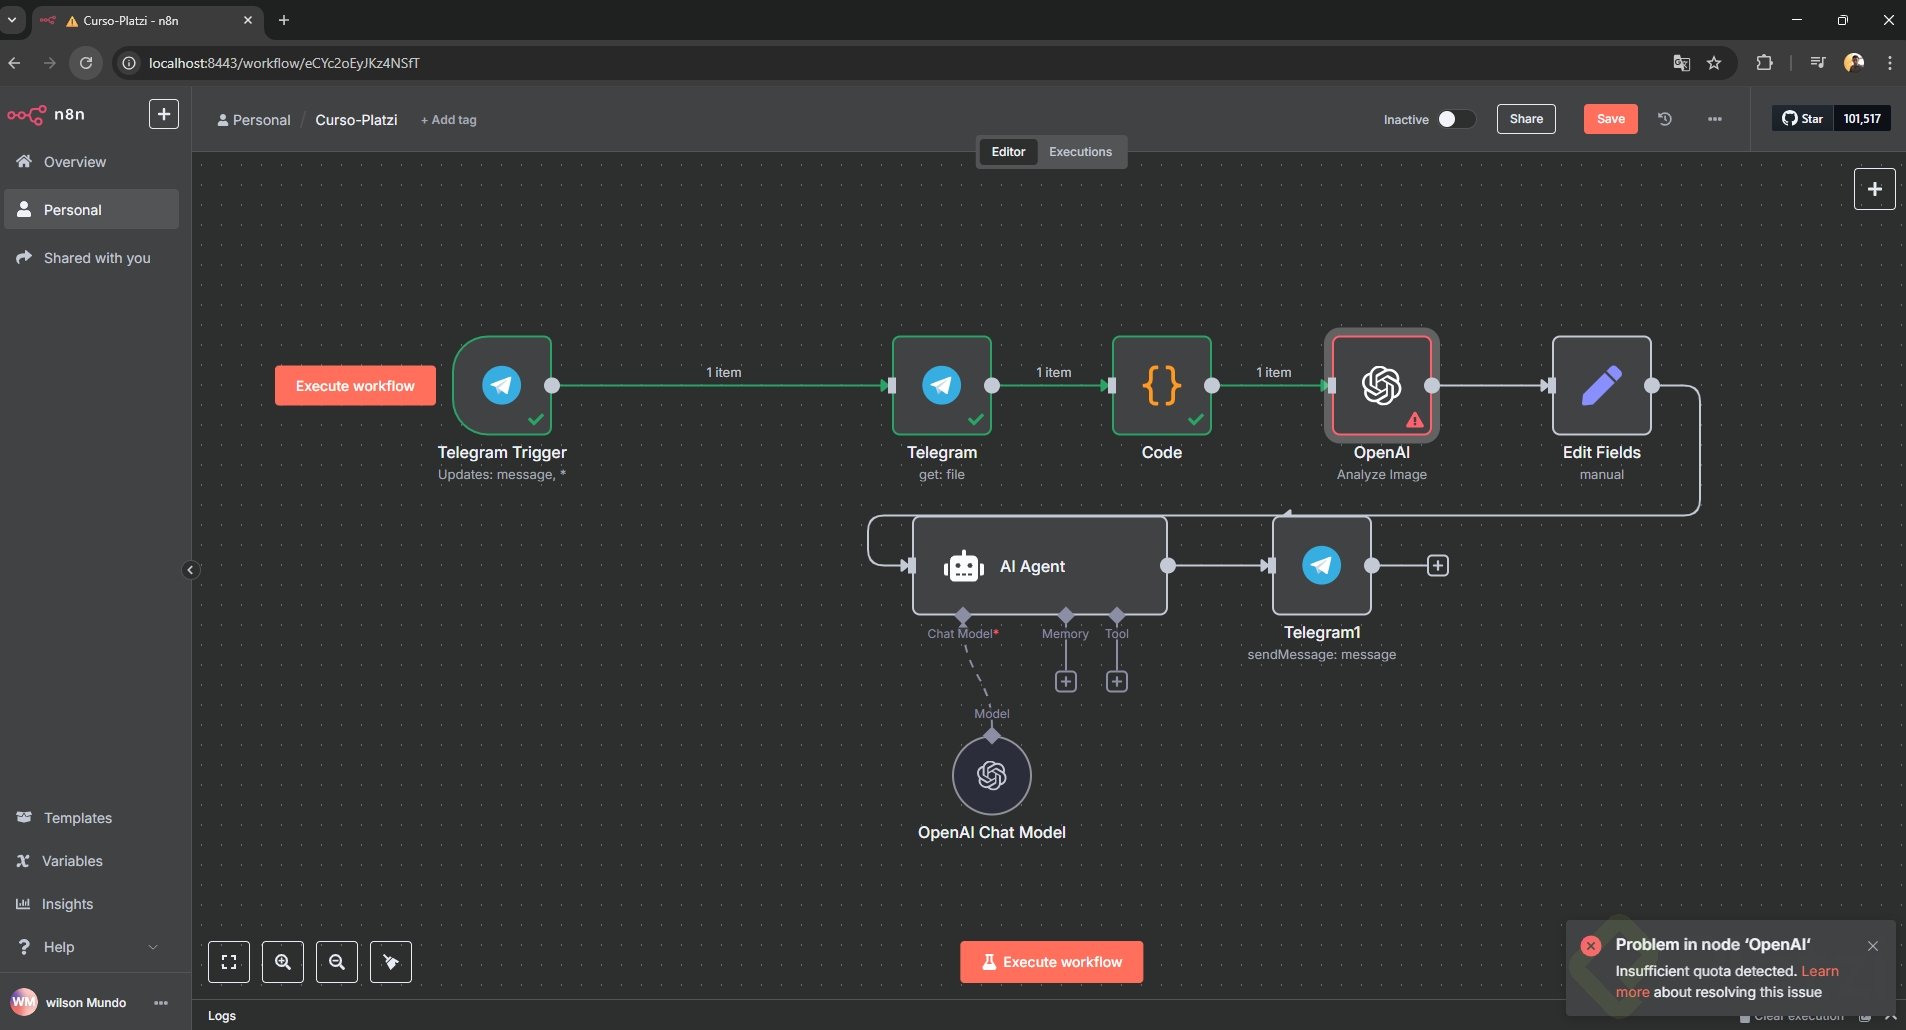1906x1030 pixels.
Task: Tidy up the workflow nodes
Action: tap(391, 962)
